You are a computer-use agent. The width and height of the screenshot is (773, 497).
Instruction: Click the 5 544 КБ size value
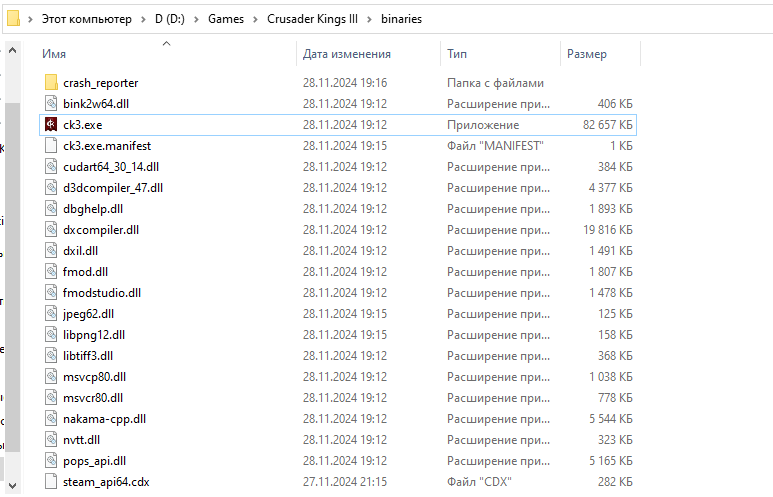pyautogui.click(x=610, y=419)
